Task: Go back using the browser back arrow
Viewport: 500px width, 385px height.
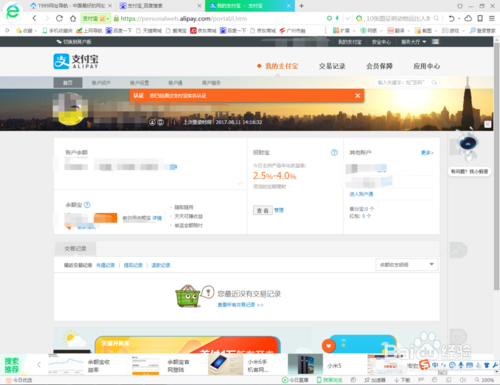Action: (34, 18)
